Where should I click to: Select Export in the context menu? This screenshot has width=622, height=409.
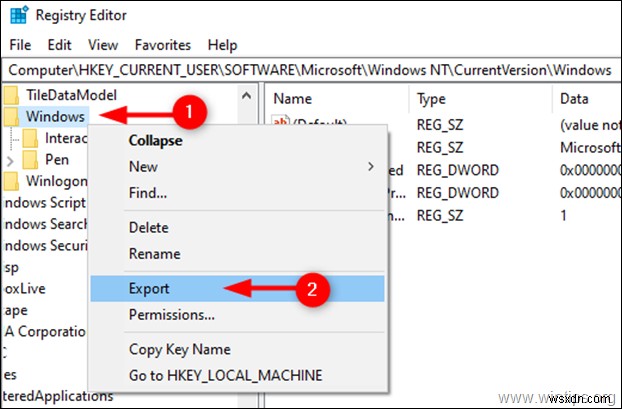pos(237,288)
